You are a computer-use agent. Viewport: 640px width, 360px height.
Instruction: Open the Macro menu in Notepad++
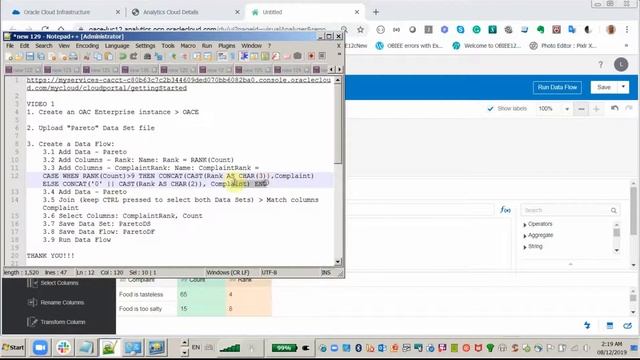[x=188, y=46]
